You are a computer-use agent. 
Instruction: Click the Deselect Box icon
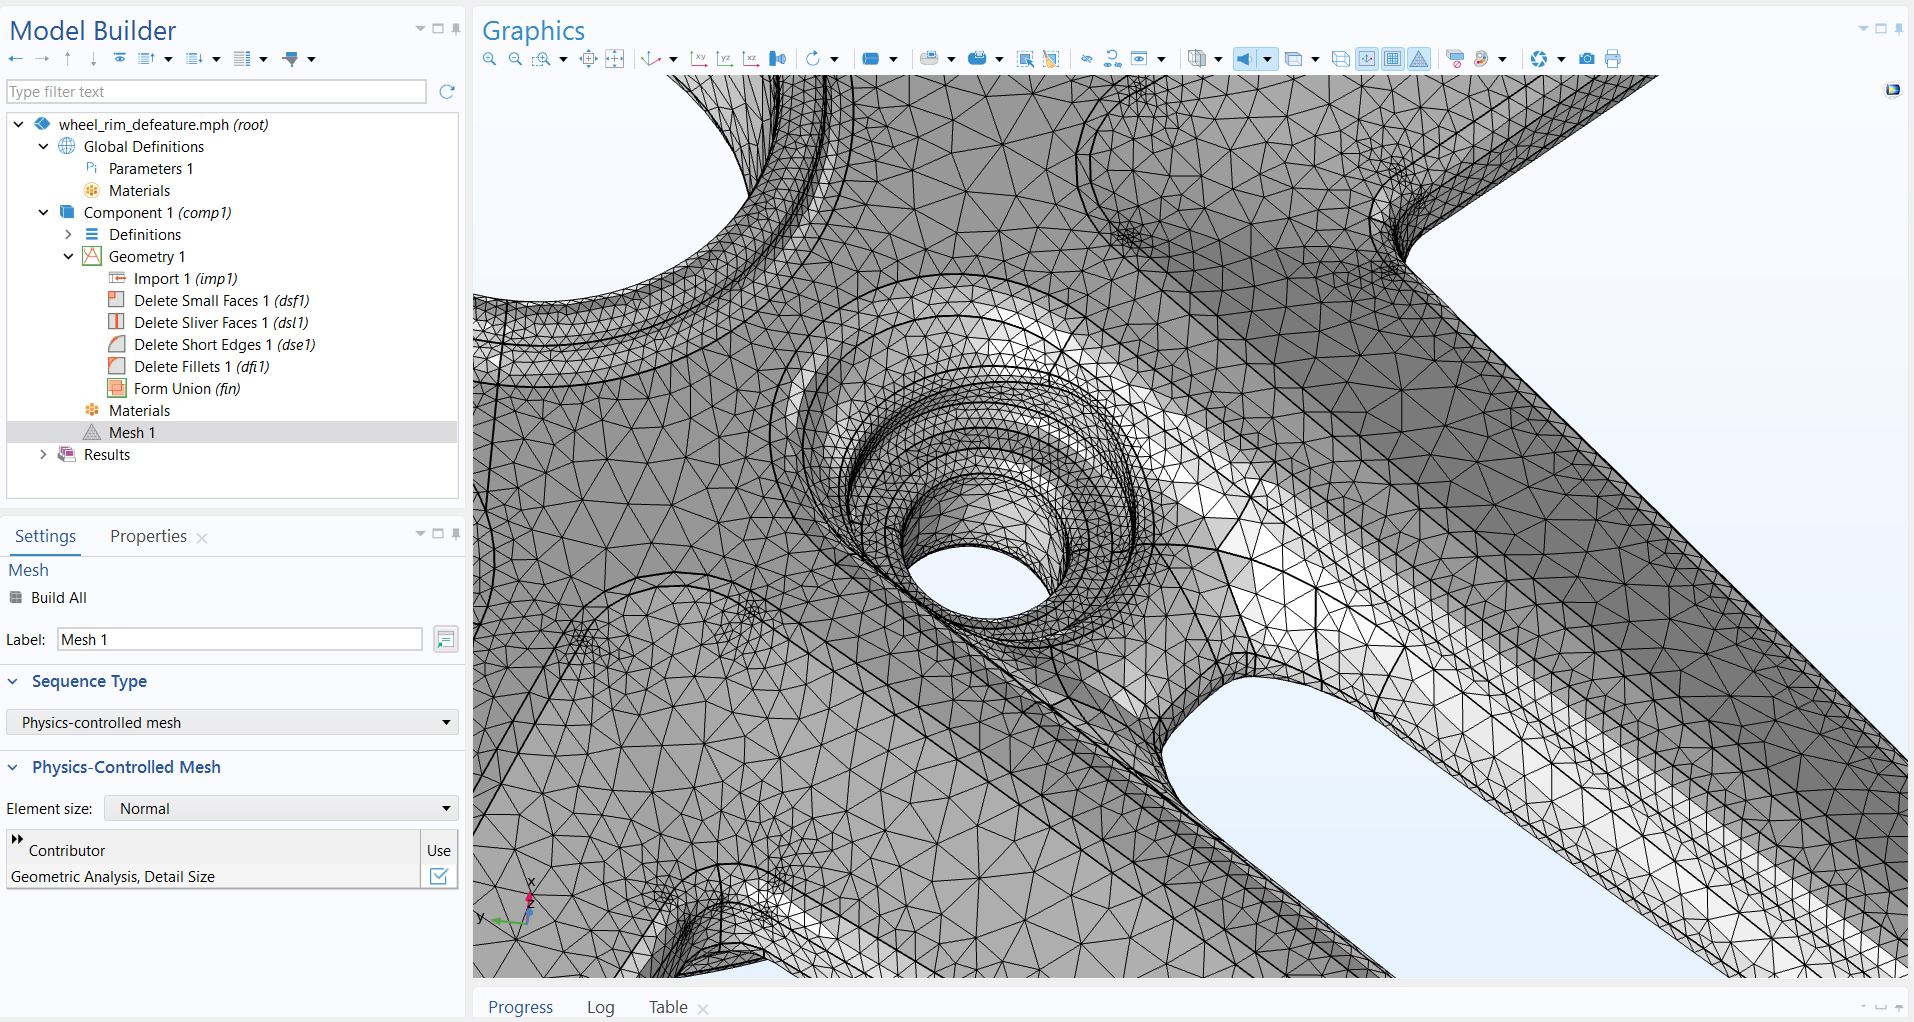click(x=1051, y=59)
